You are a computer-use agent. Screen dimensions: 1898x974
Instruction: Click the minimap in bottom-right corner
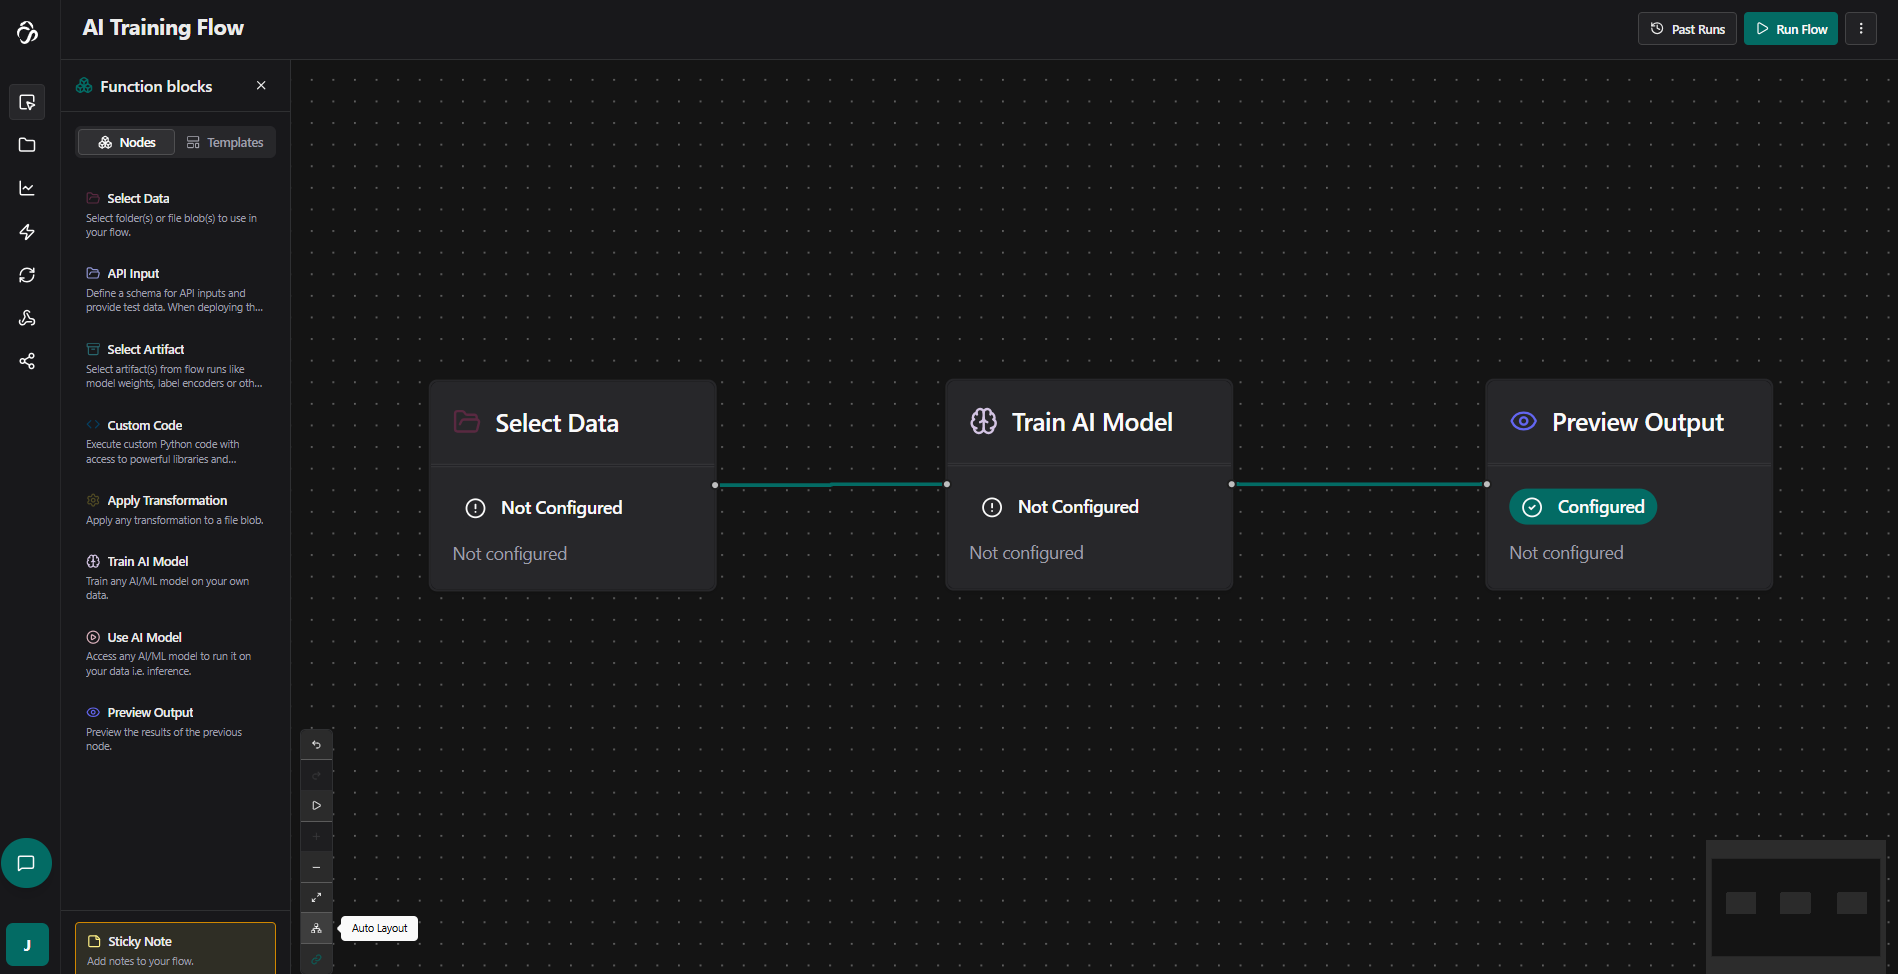click(x=1795, y=905)
